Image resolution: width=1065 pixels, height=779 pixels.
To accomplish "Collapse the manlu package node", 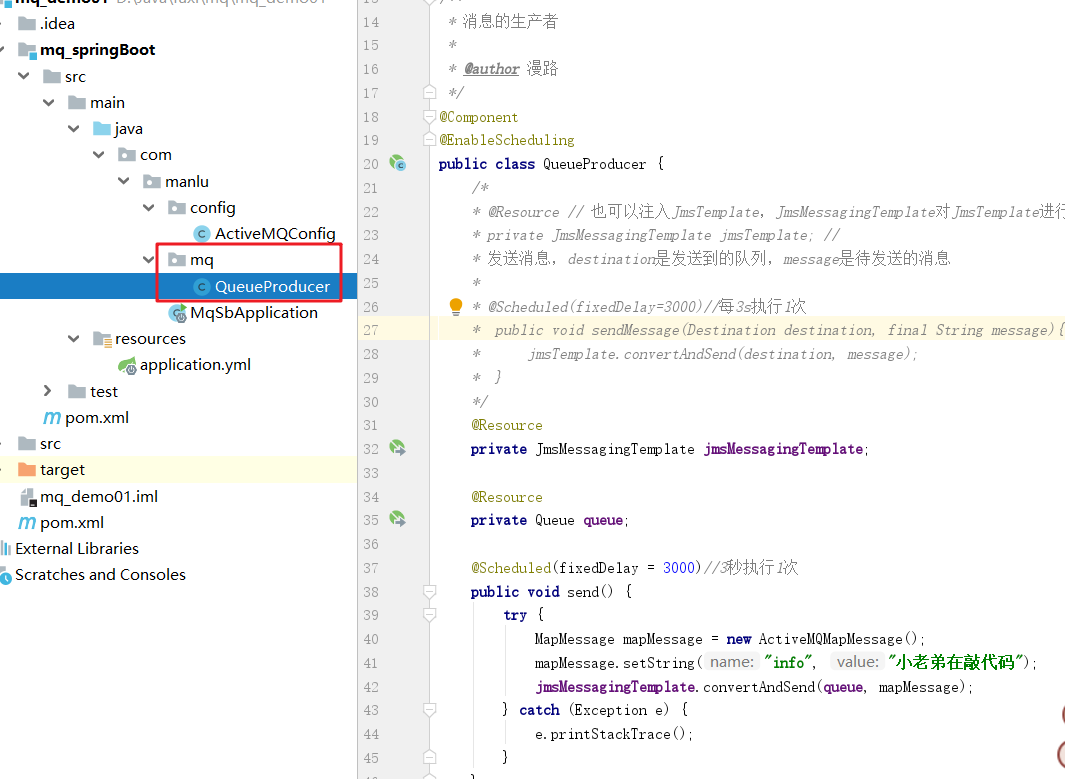I will (124, 181).
